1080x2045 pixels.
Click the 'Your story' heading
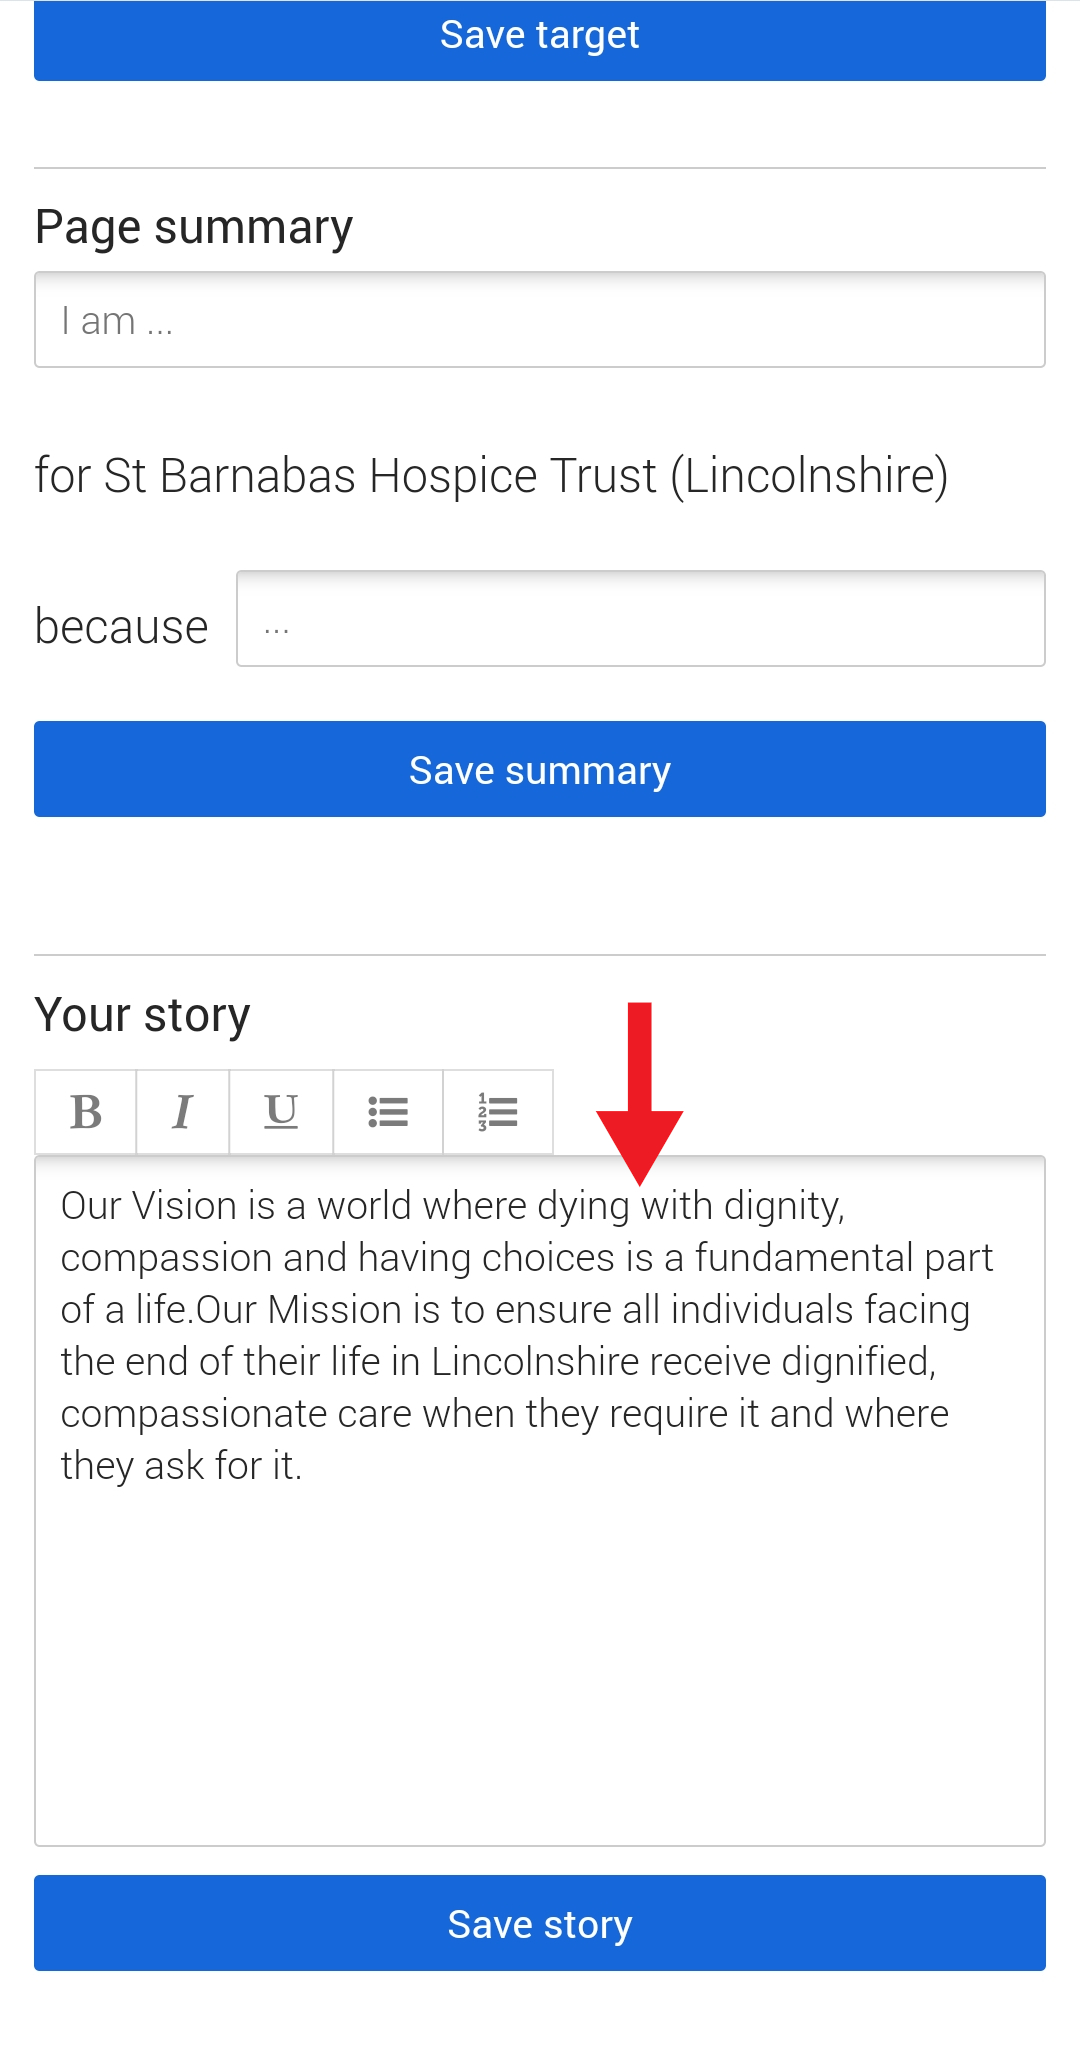(142, 1015)
